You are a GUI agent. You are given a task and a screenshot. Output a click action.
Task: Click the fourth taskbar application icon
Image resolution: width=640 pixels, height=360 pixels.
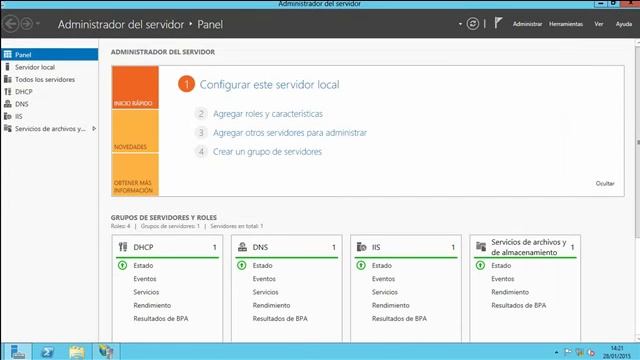pyautogui.click(x=106, y=351)
